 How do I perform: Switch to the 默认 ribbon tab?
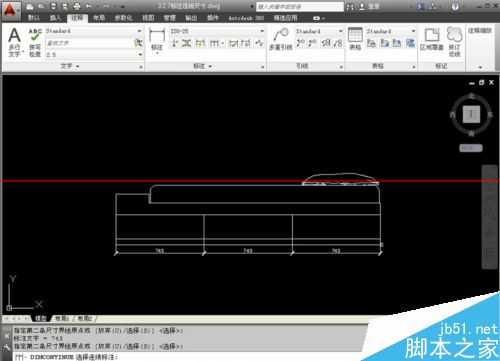click(x=33, y=18)
